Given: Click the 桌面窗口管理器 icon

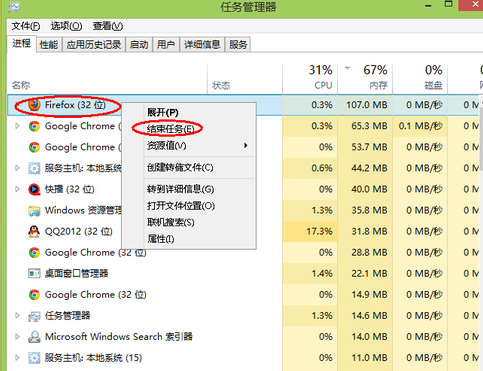Looking at the screenshot, I should coord(34,274).
